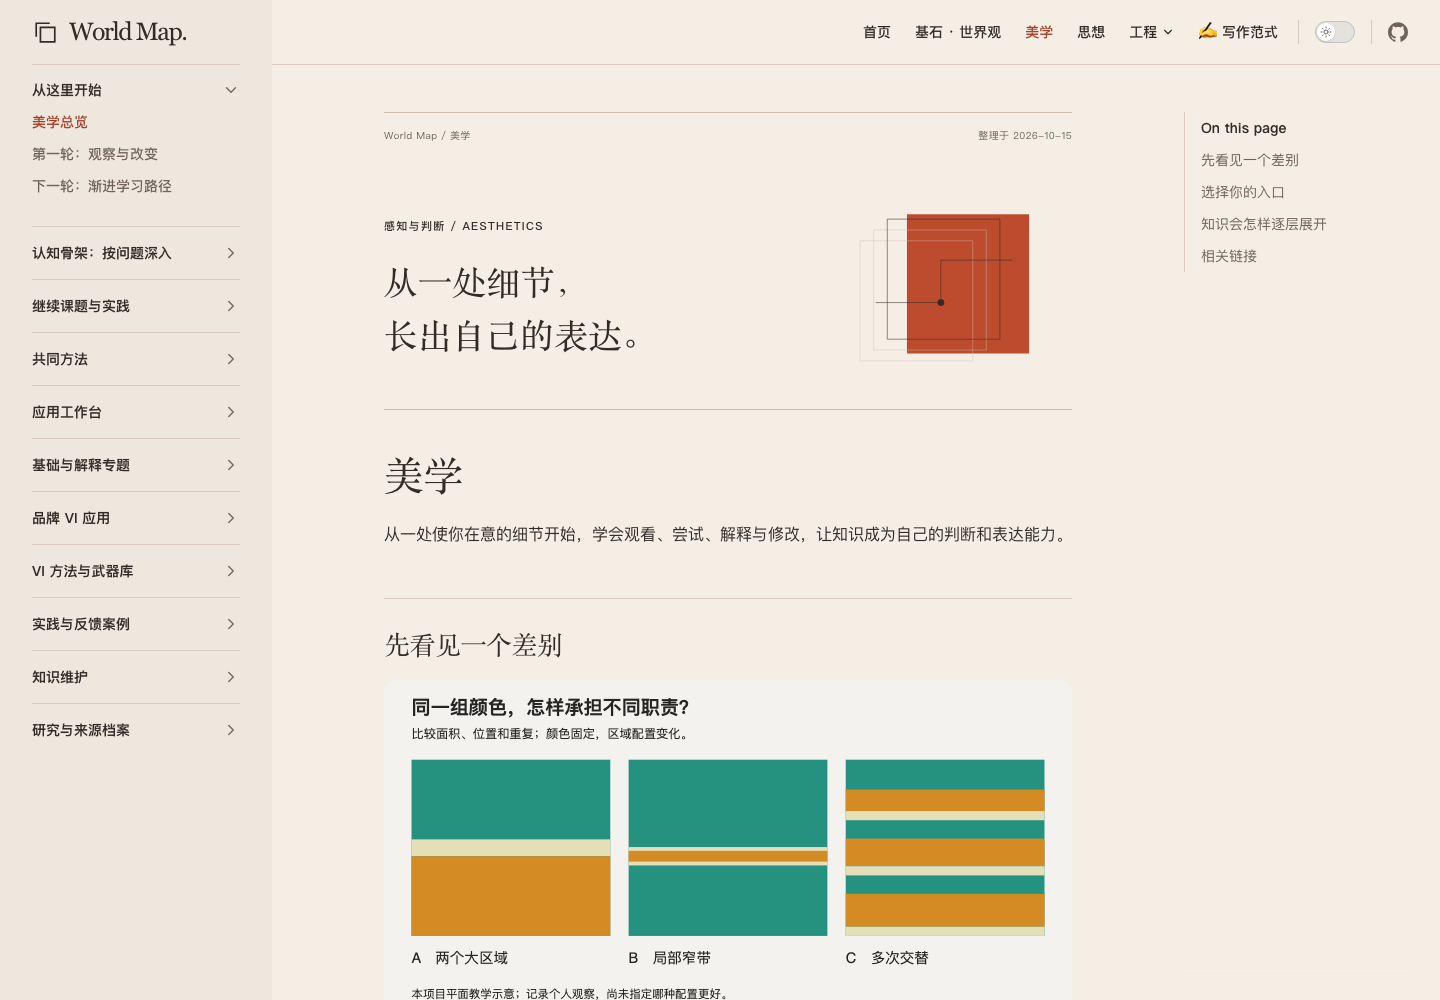1440x1000 pixels.
Task: Jump to 先看见一个差别 in page outline
Action: tap(1250, 160)
